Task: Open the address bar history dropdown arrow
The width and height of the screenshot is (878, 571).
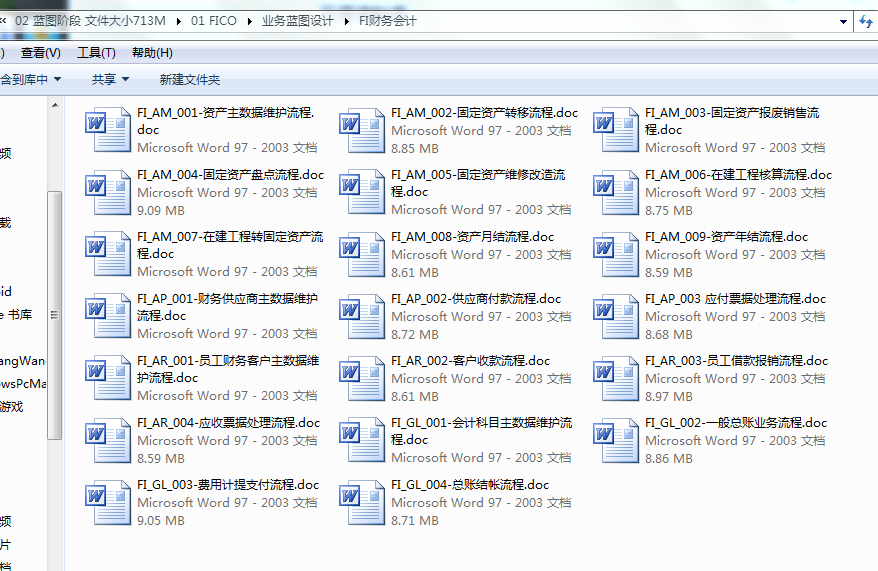Action: pos(843,21)
